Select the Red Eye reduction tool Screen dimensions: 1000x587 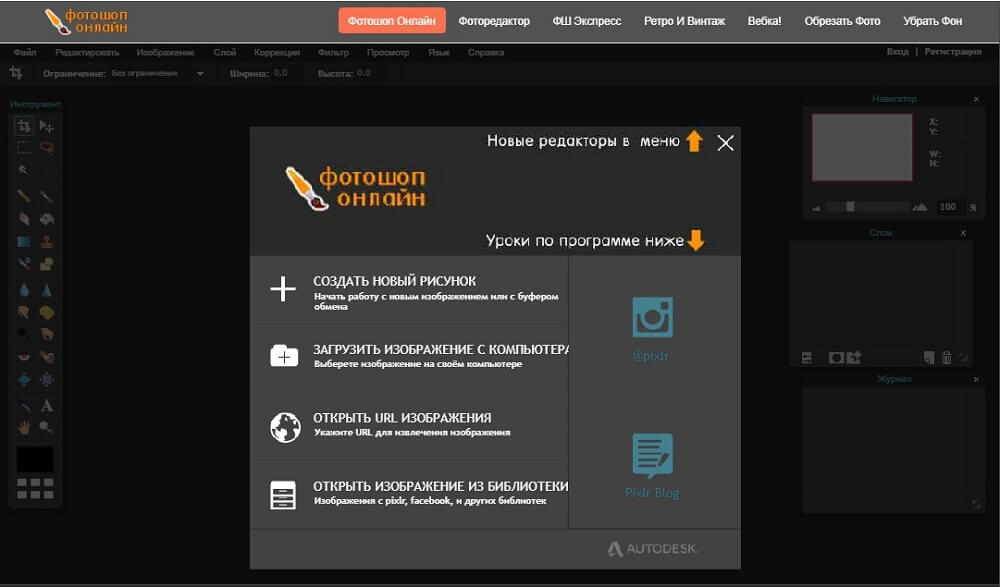coord(24,357)
